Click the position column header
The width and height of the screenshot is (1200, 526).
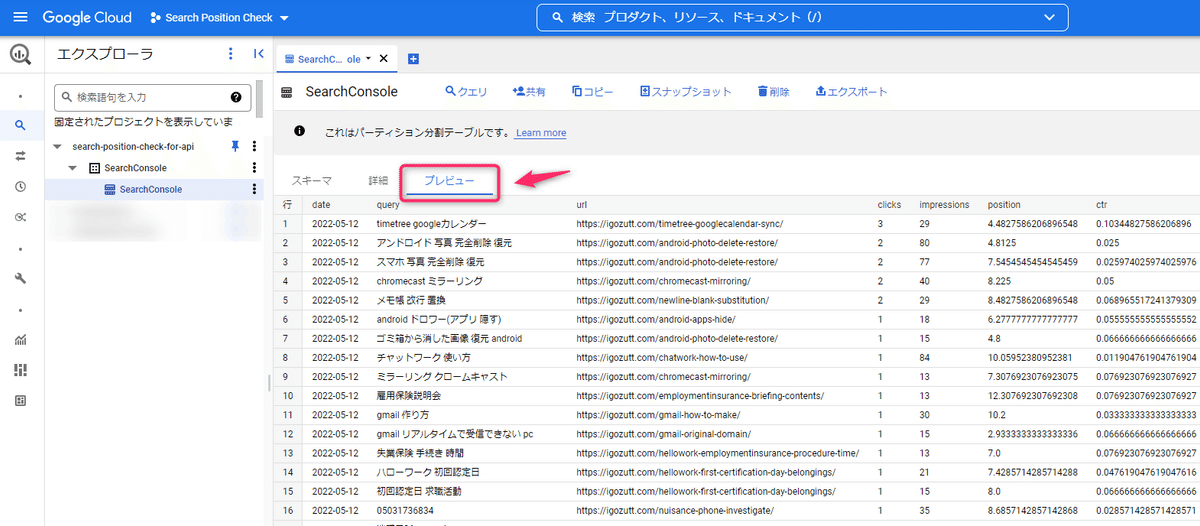(x=1004, y=205)
